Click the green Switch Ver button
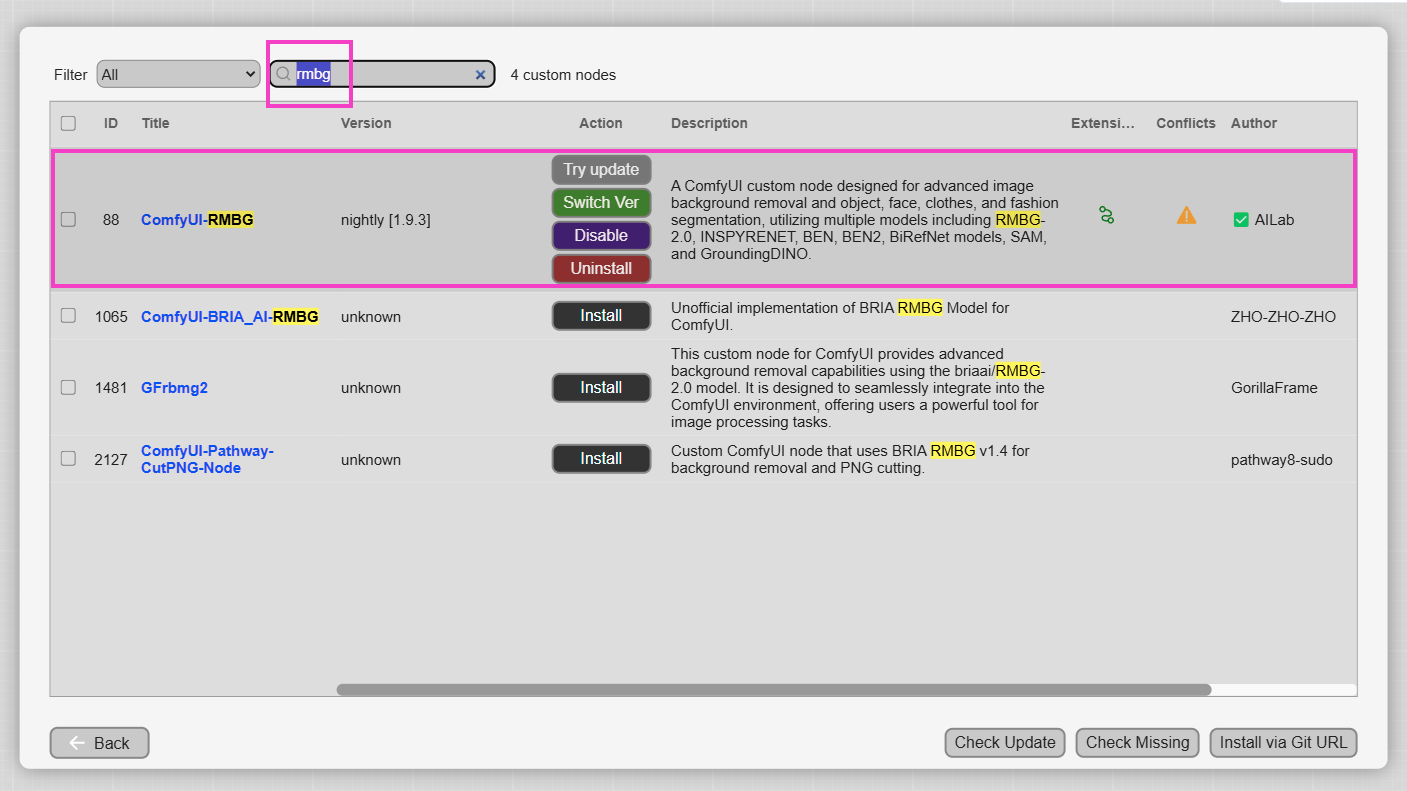Viewport: 1407px width, 791px height. (601, 203)
